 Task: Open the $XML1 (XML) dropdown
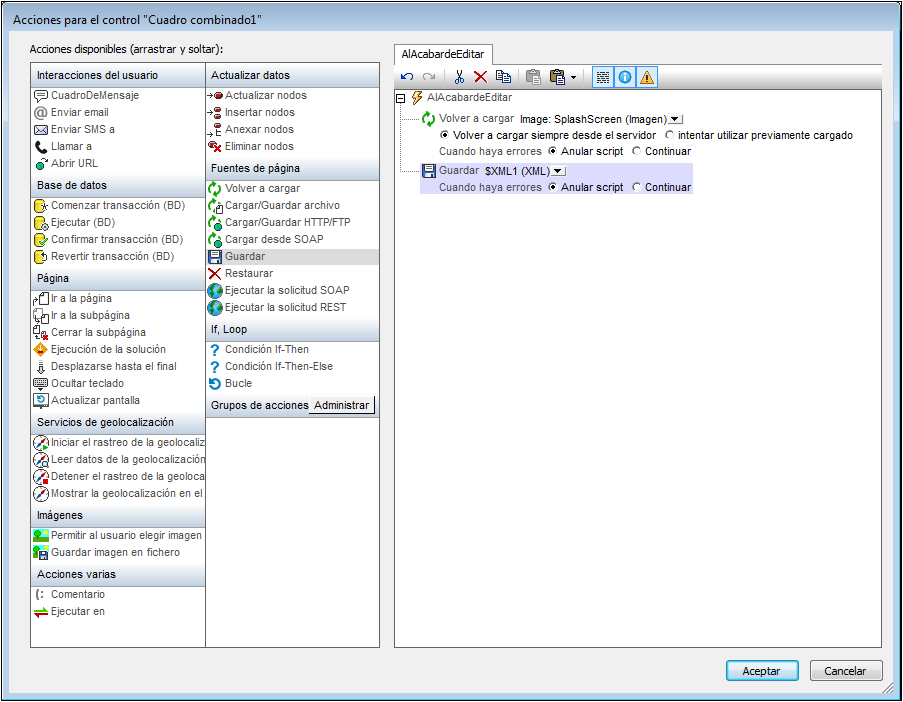pyautogui.click(x=558, y=171)
